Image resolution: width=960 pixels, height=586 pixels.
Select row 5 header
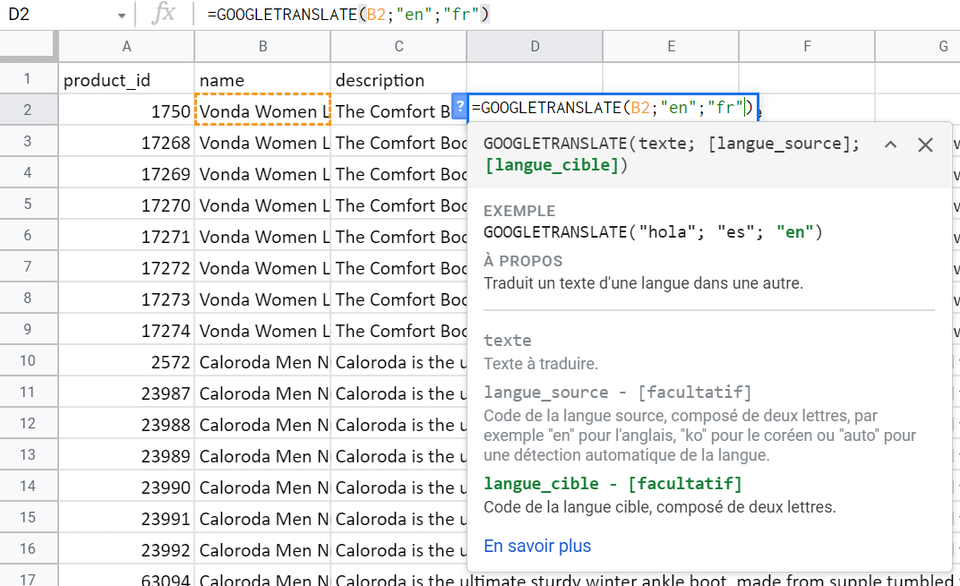click(28, 204)
